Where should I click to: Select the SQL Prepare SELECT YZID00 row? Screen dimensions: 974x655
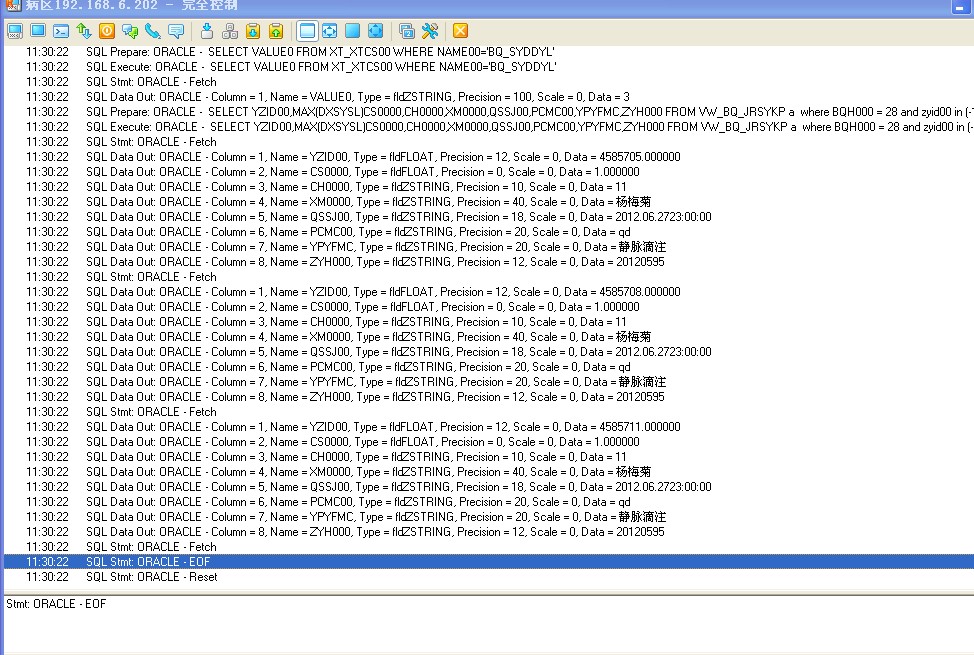coord(489,112)
